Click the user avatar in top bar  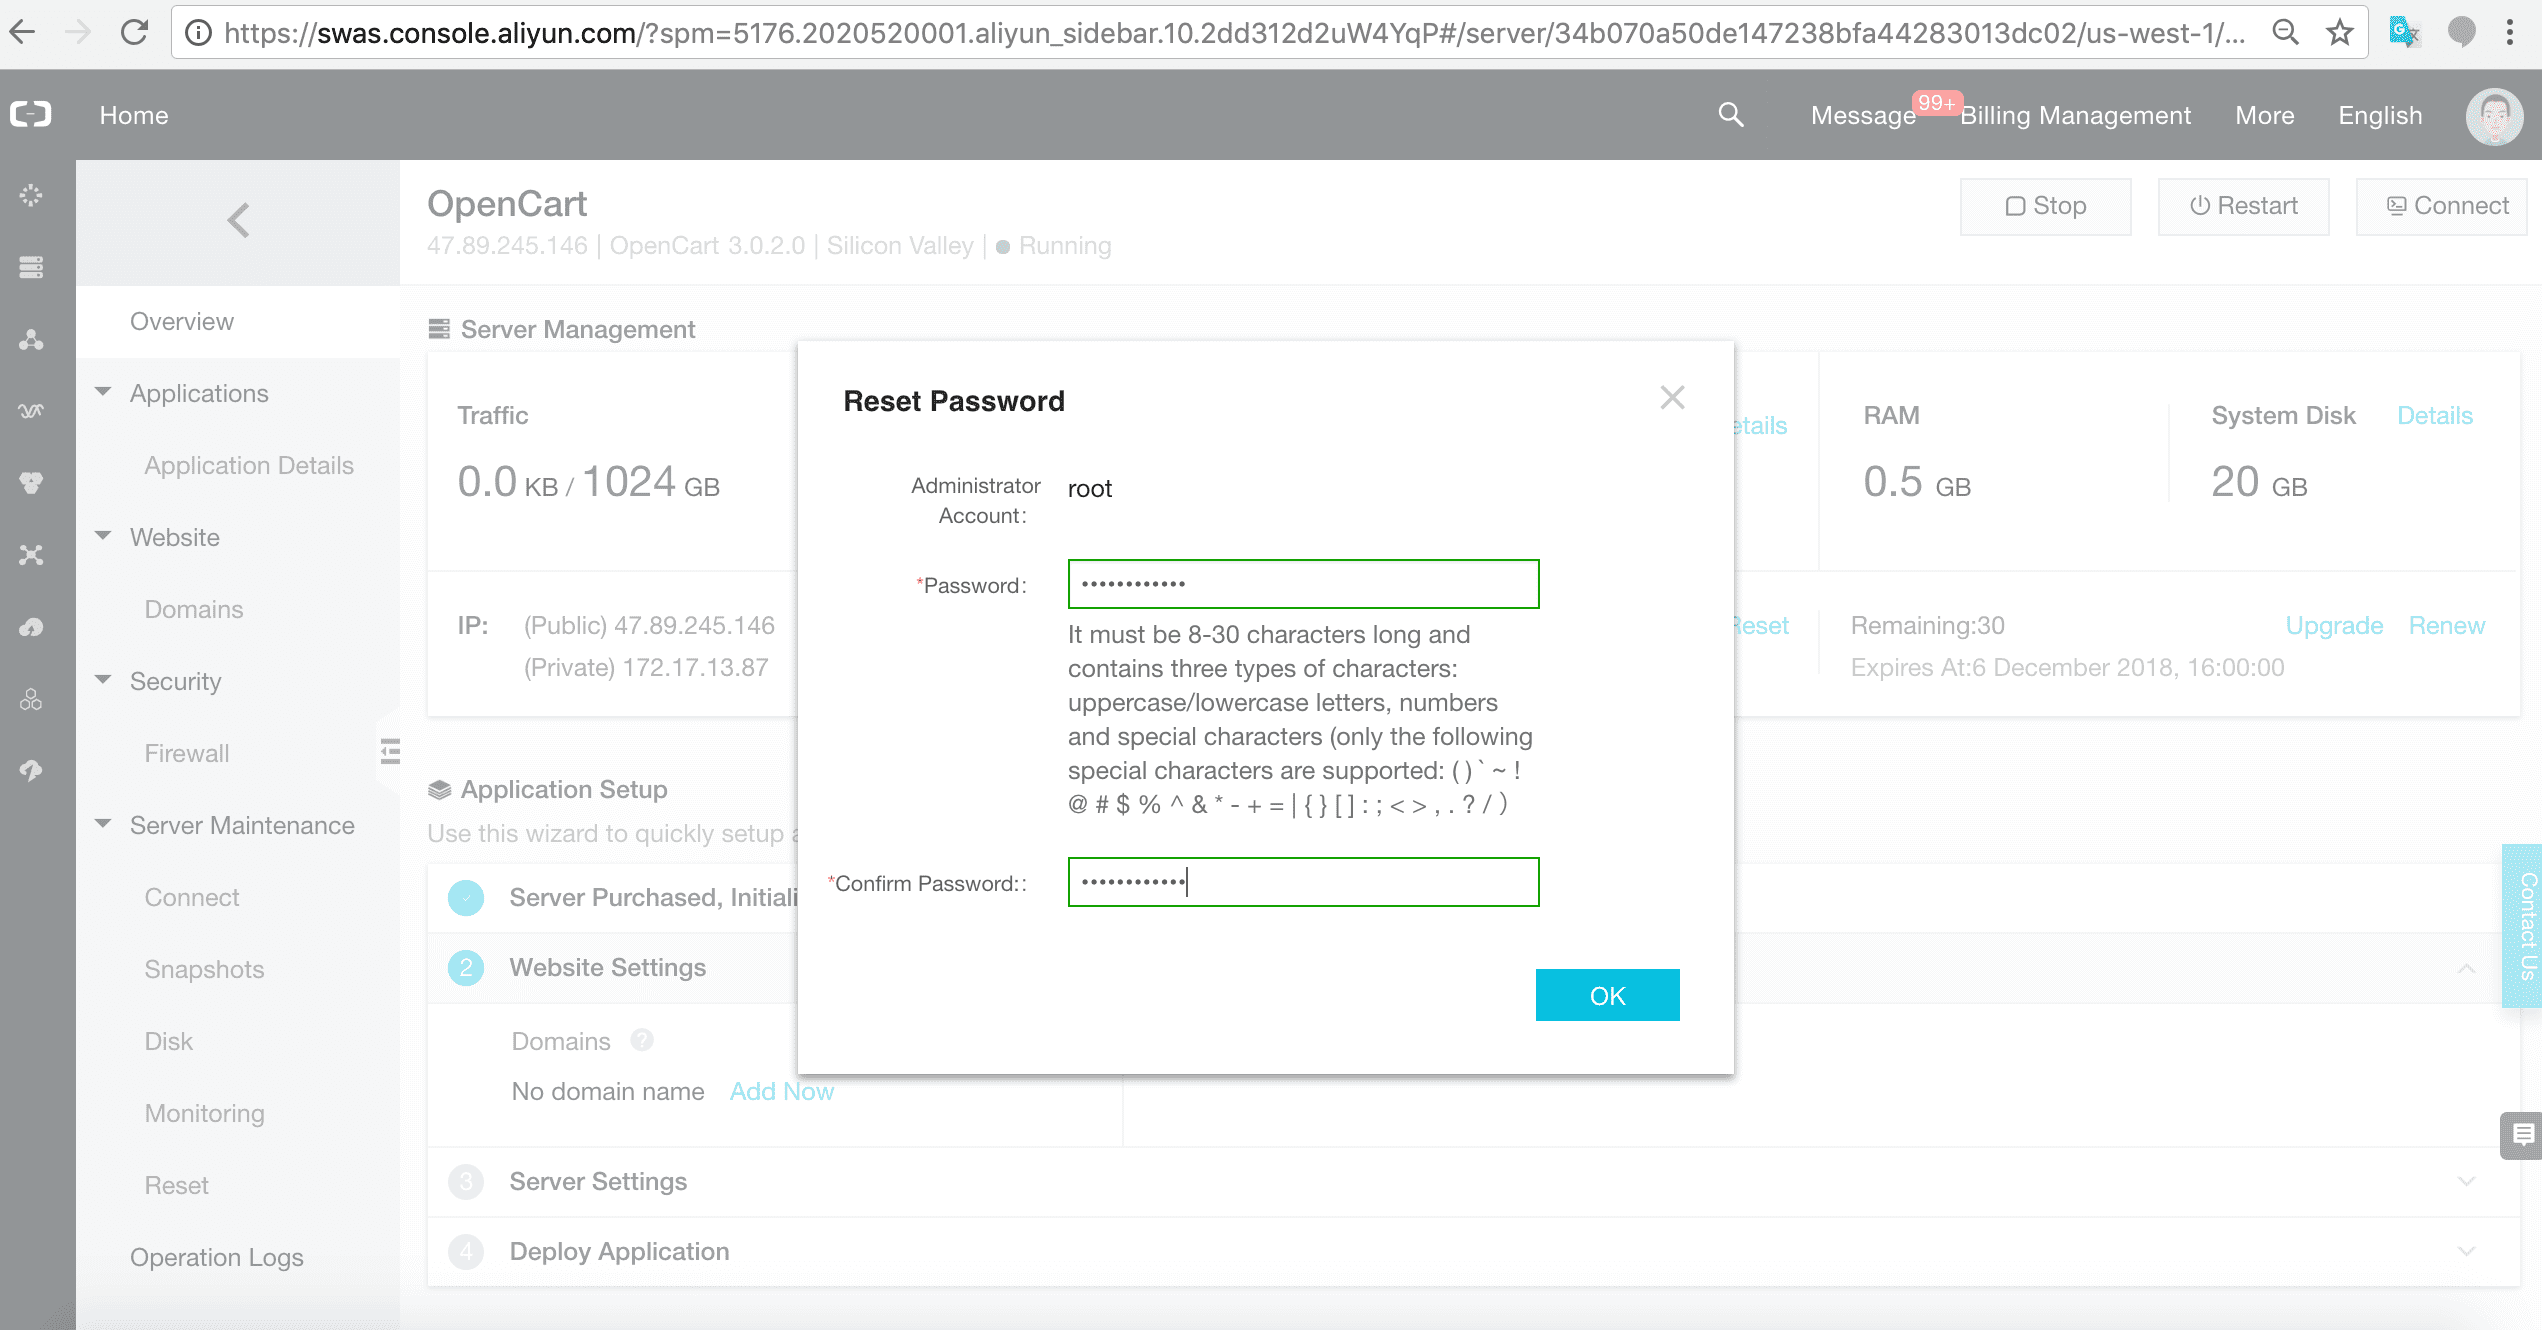pyautogui.click(x=2494, y=117)
